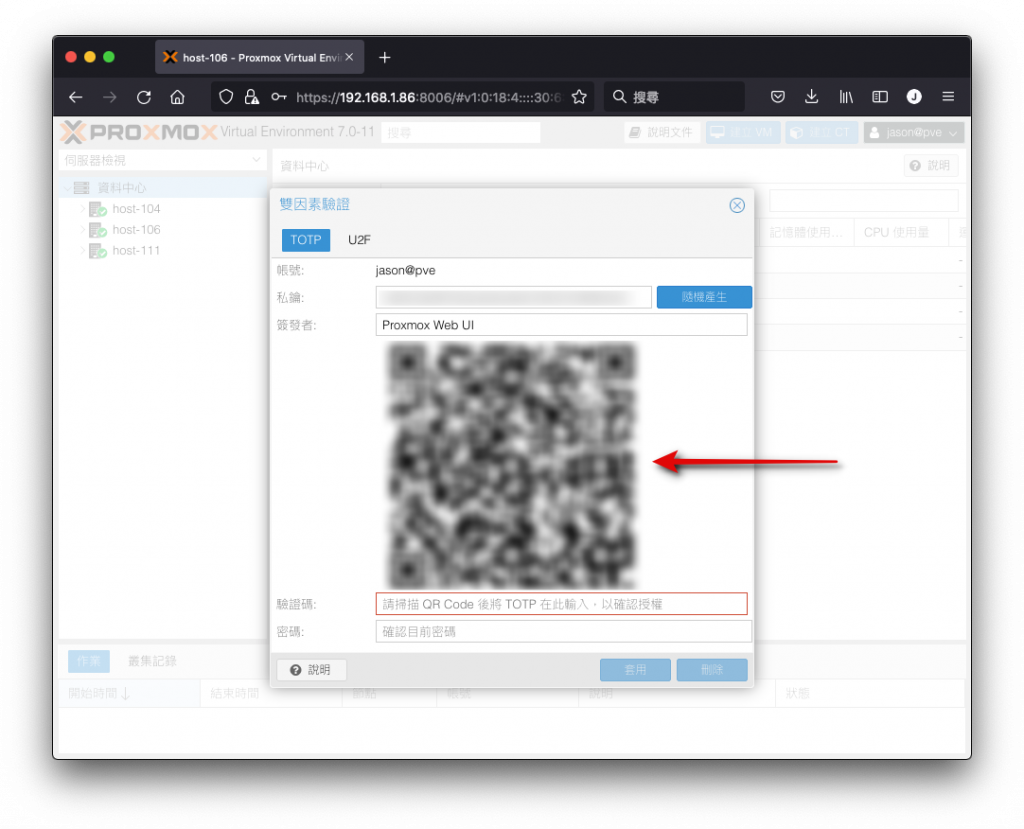Screen dimensions: 1024x829
Task: Switch to the U2F tab
Action: coord(359,240)
